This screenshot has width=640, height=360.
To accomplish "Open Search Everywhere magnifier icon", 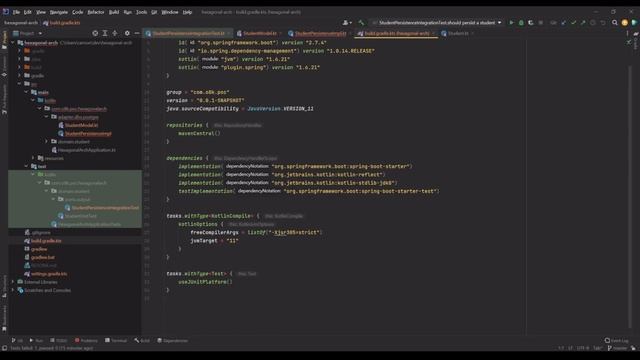I will tap(615, 23).
